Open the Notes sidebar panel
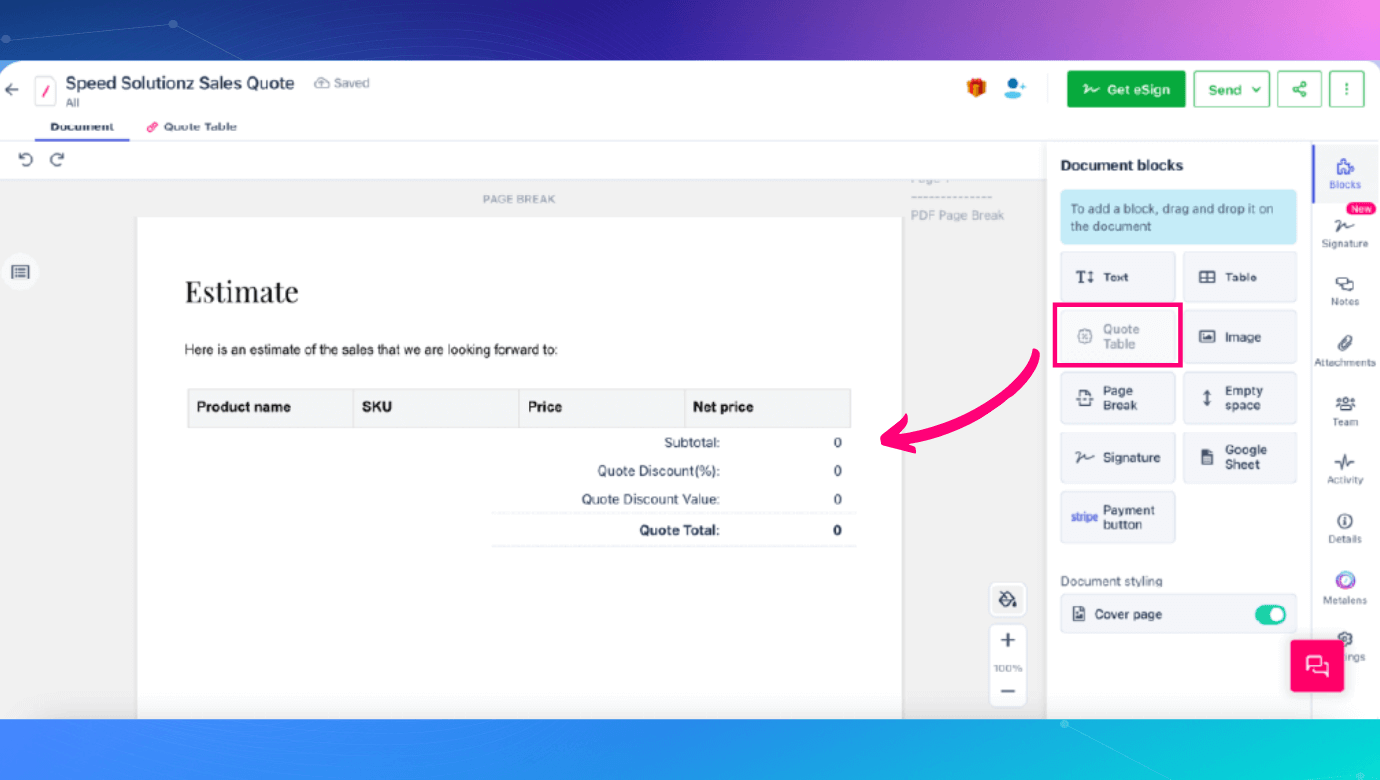 1344,291
